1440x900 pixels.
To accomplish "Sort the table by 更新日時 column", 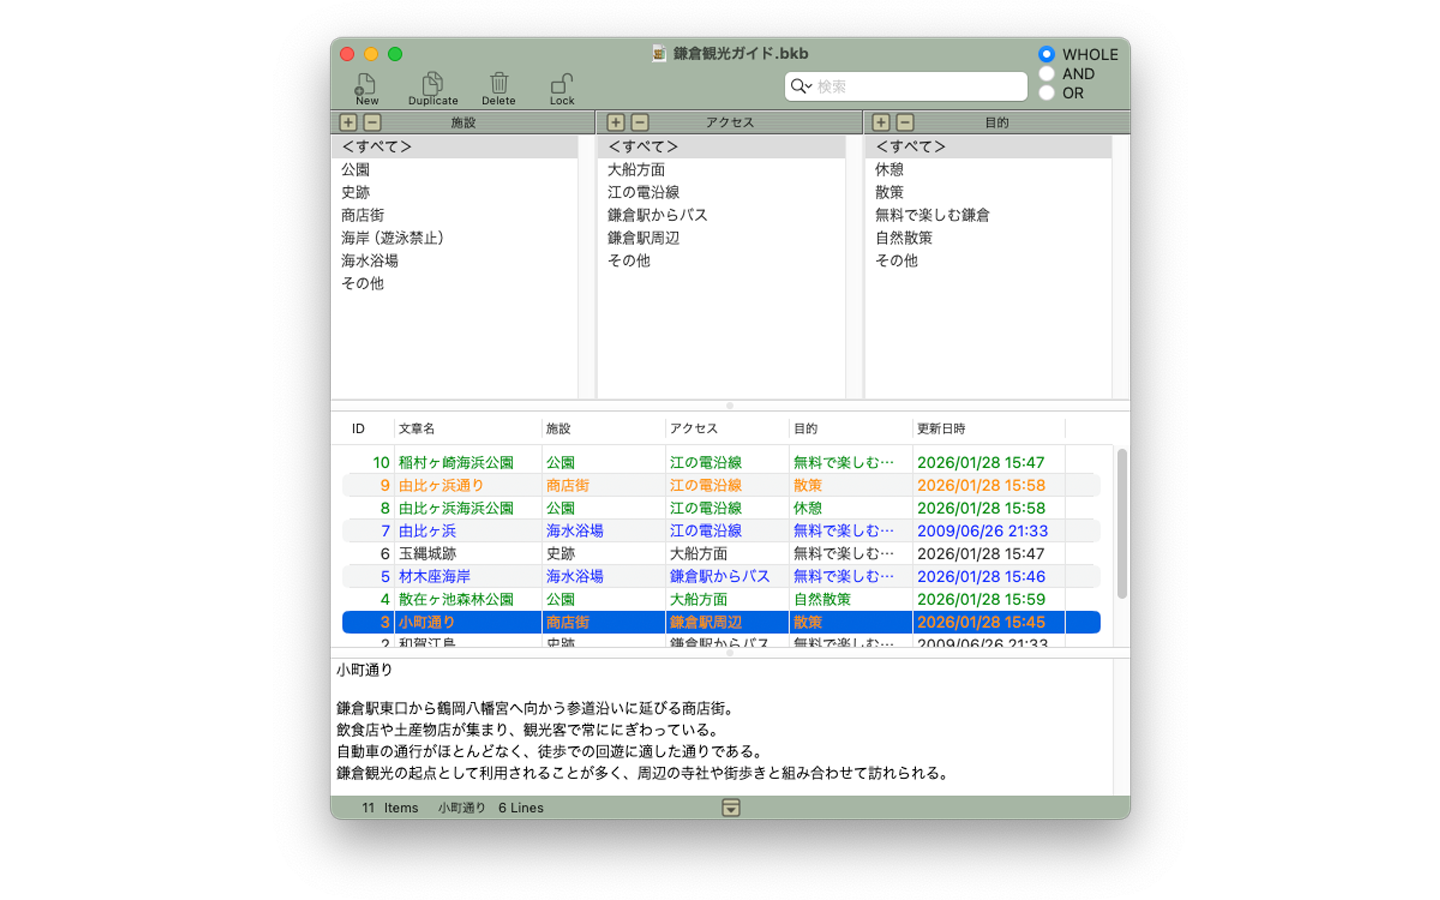I will pyautogui.click(x=989, y=429).
